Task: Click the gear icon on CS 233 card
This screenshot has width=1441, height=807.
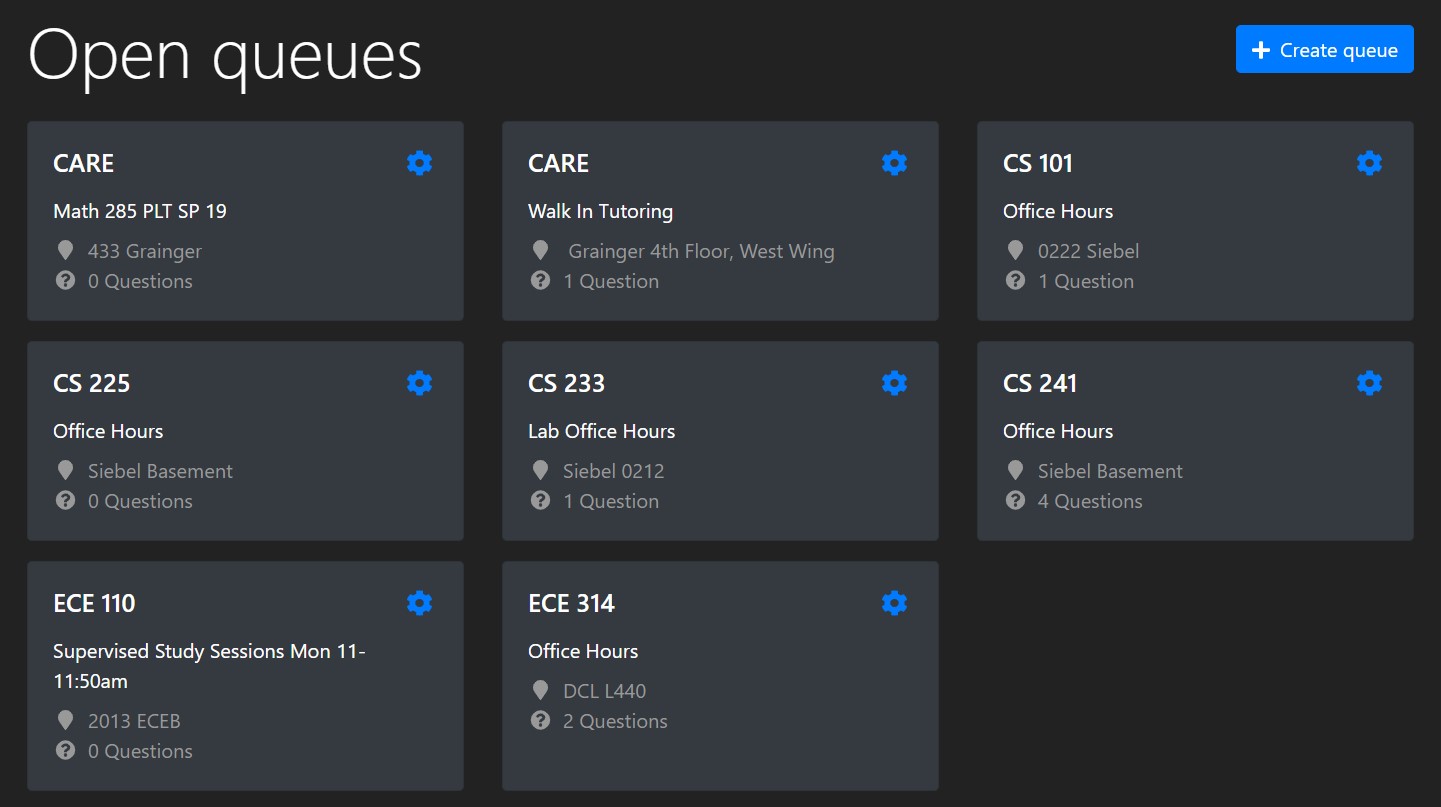Action: (895, 383)
